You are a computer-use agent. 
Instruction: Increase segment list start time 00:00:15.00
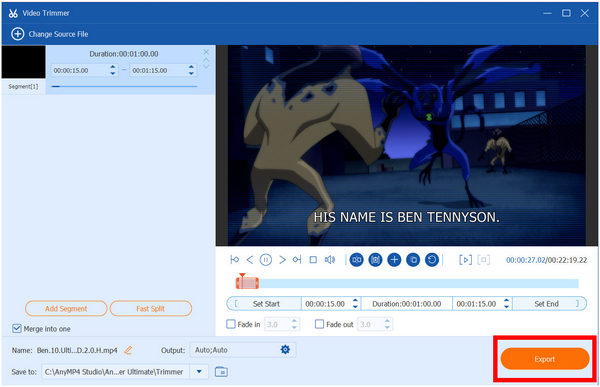pyautogui.click(x=112, y=67)
